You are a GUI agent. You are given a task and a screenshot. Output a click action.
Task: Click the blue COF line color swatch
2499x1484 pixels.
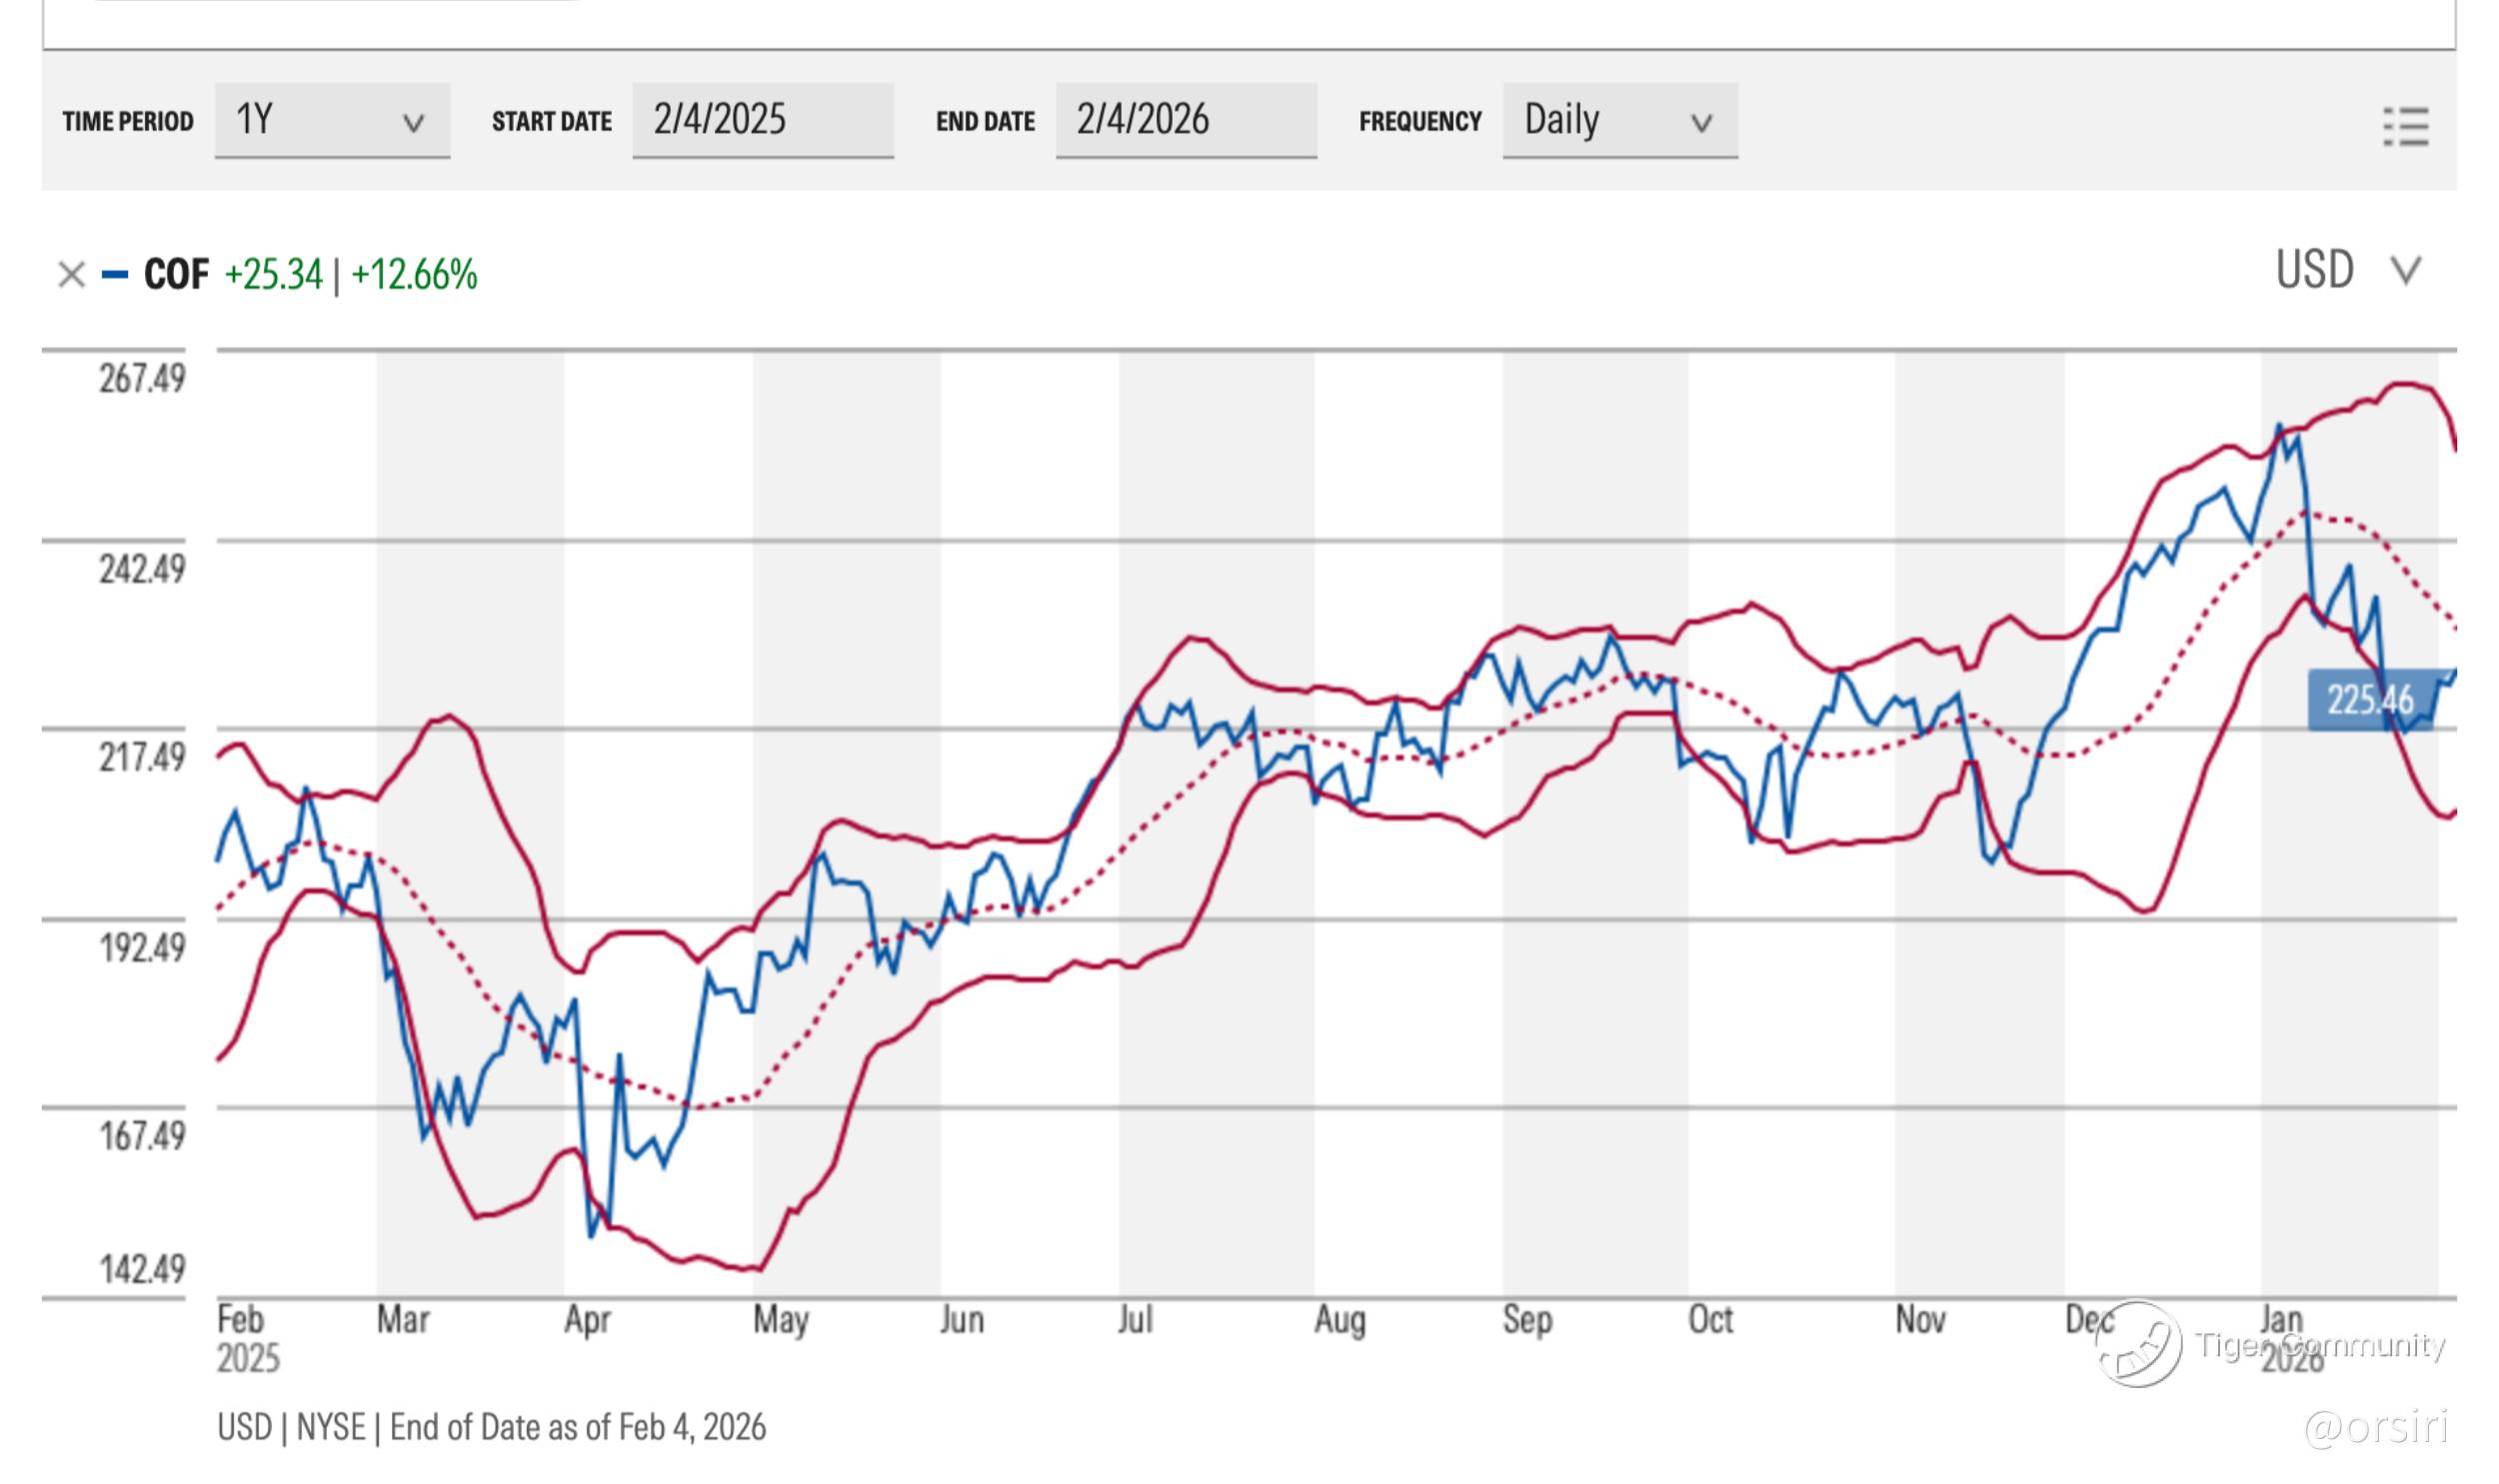click(x=115, y=274)
